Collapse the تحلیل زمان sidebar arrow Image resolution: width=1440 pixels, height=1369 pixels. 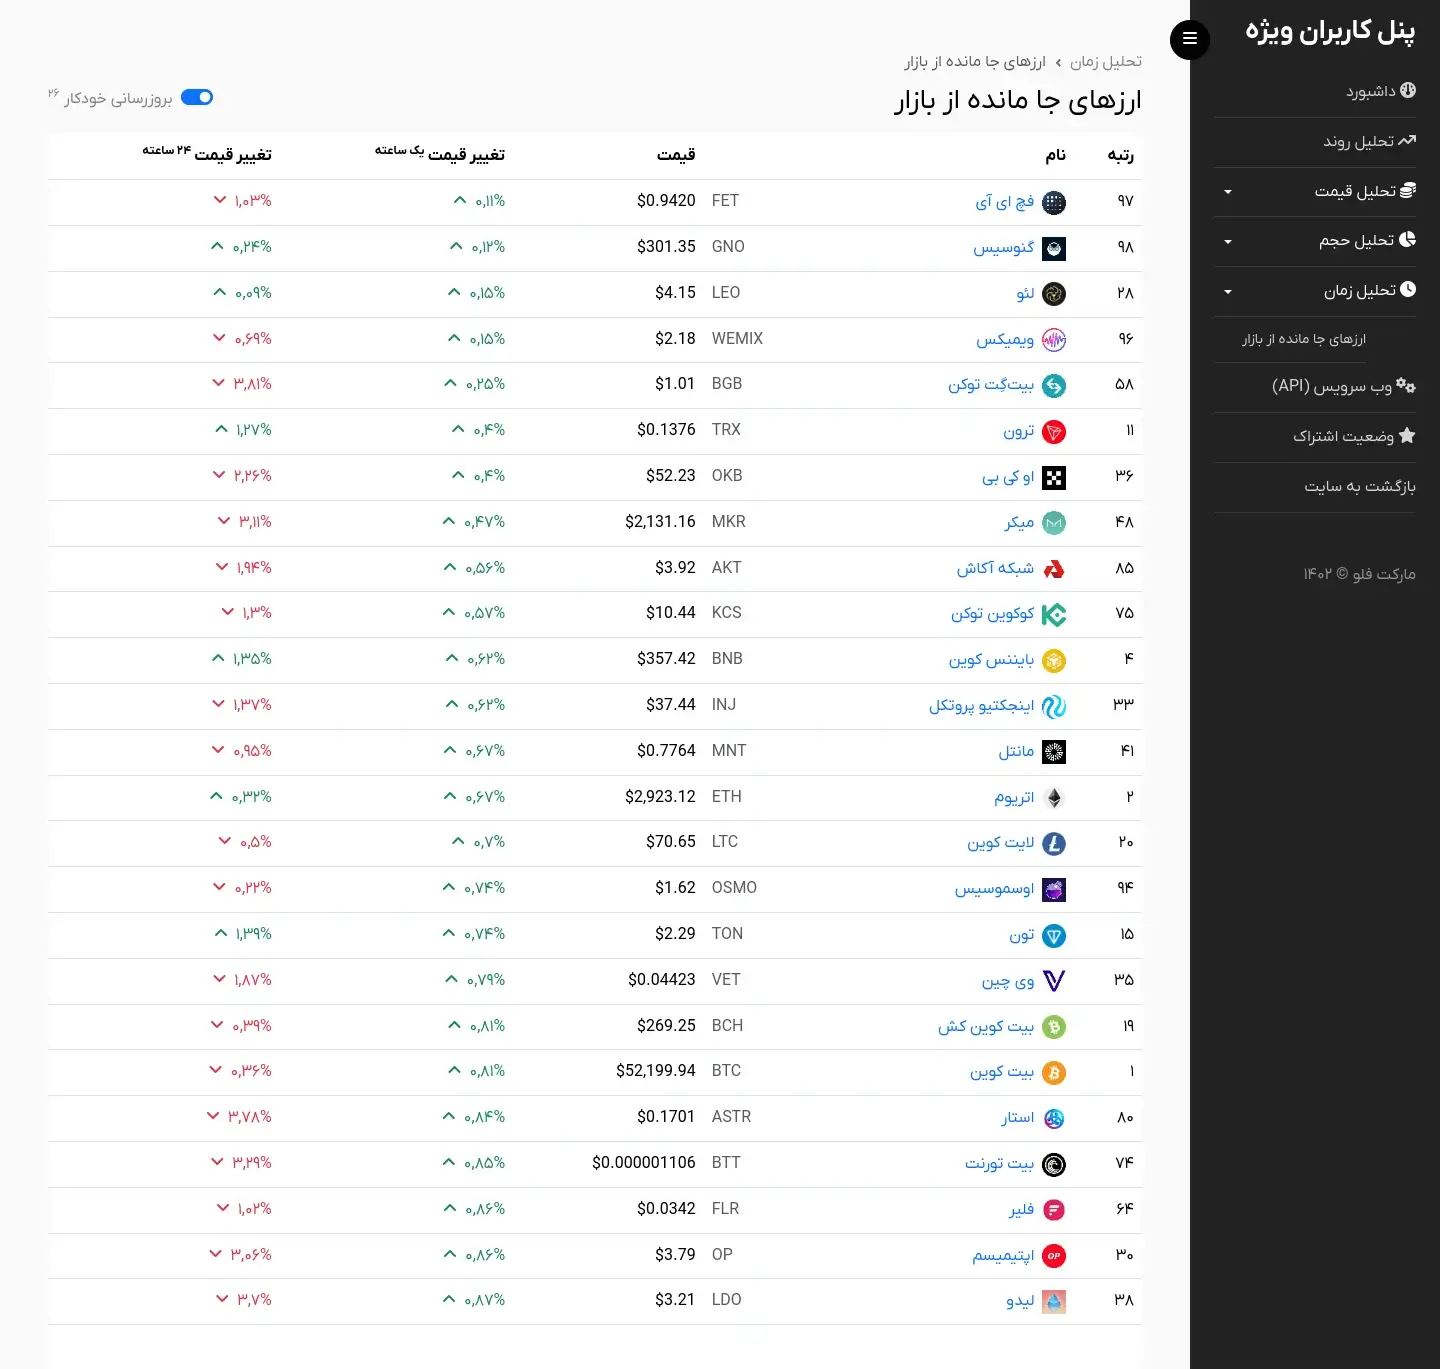click(1228, 291)
